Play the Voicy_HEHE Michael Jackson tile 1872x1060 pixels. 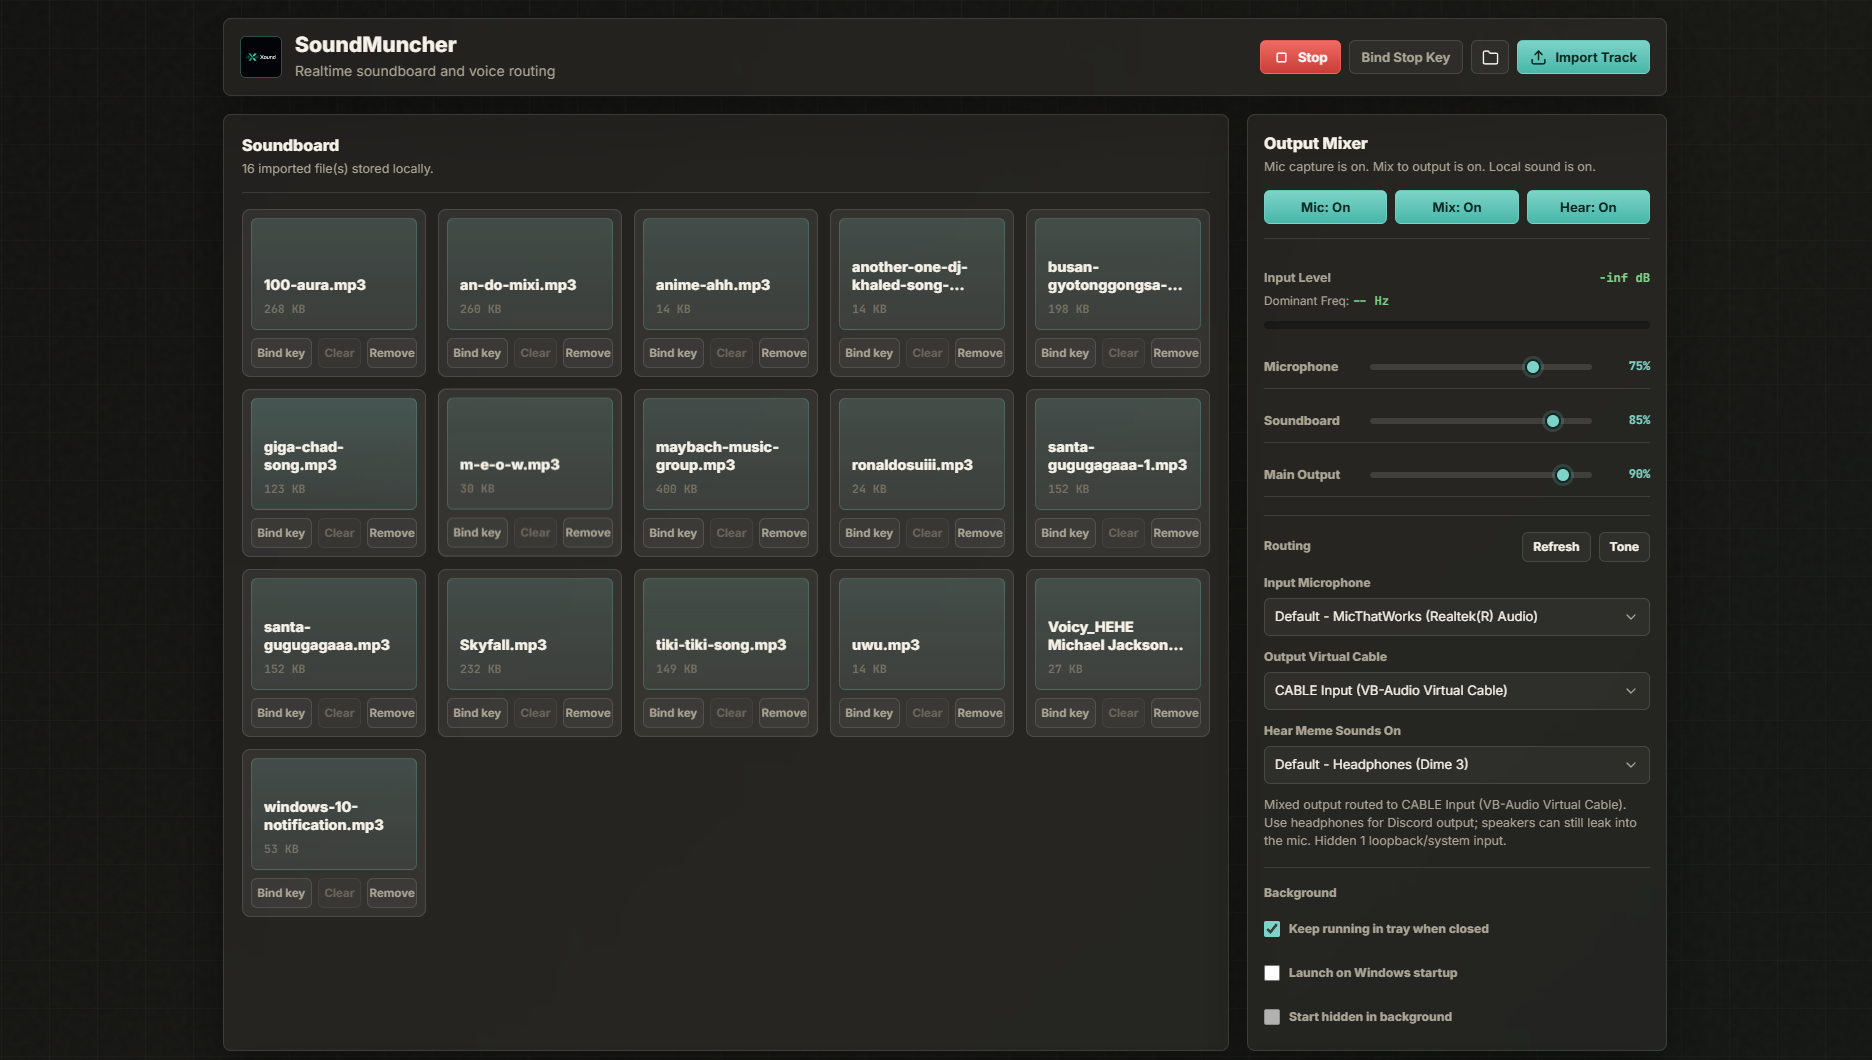(x=1118, y=634)
